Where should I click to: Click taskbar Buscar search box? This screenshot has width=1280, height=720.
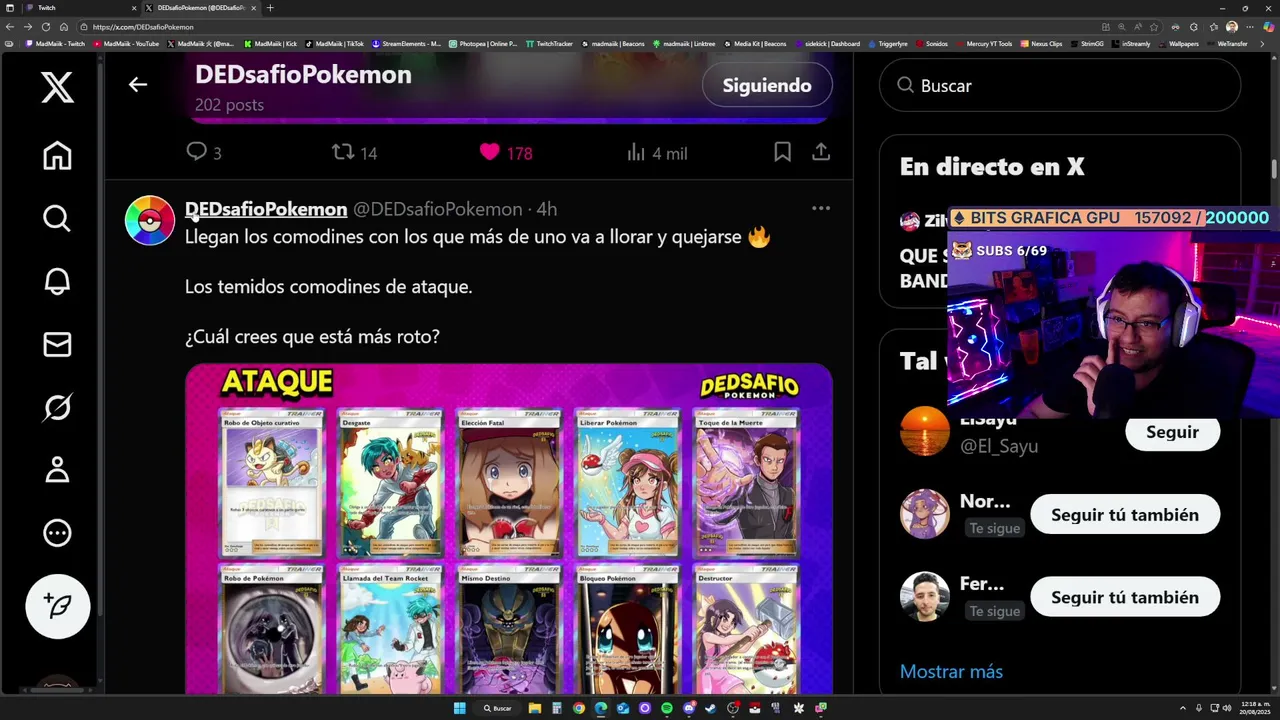(x=498, y=708)
